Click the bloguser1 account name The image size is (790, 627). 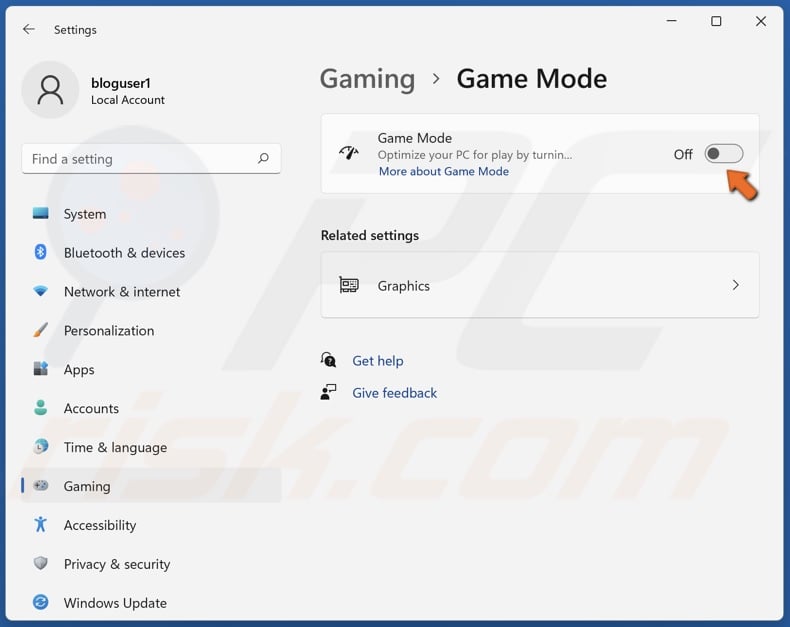[120, 83]
